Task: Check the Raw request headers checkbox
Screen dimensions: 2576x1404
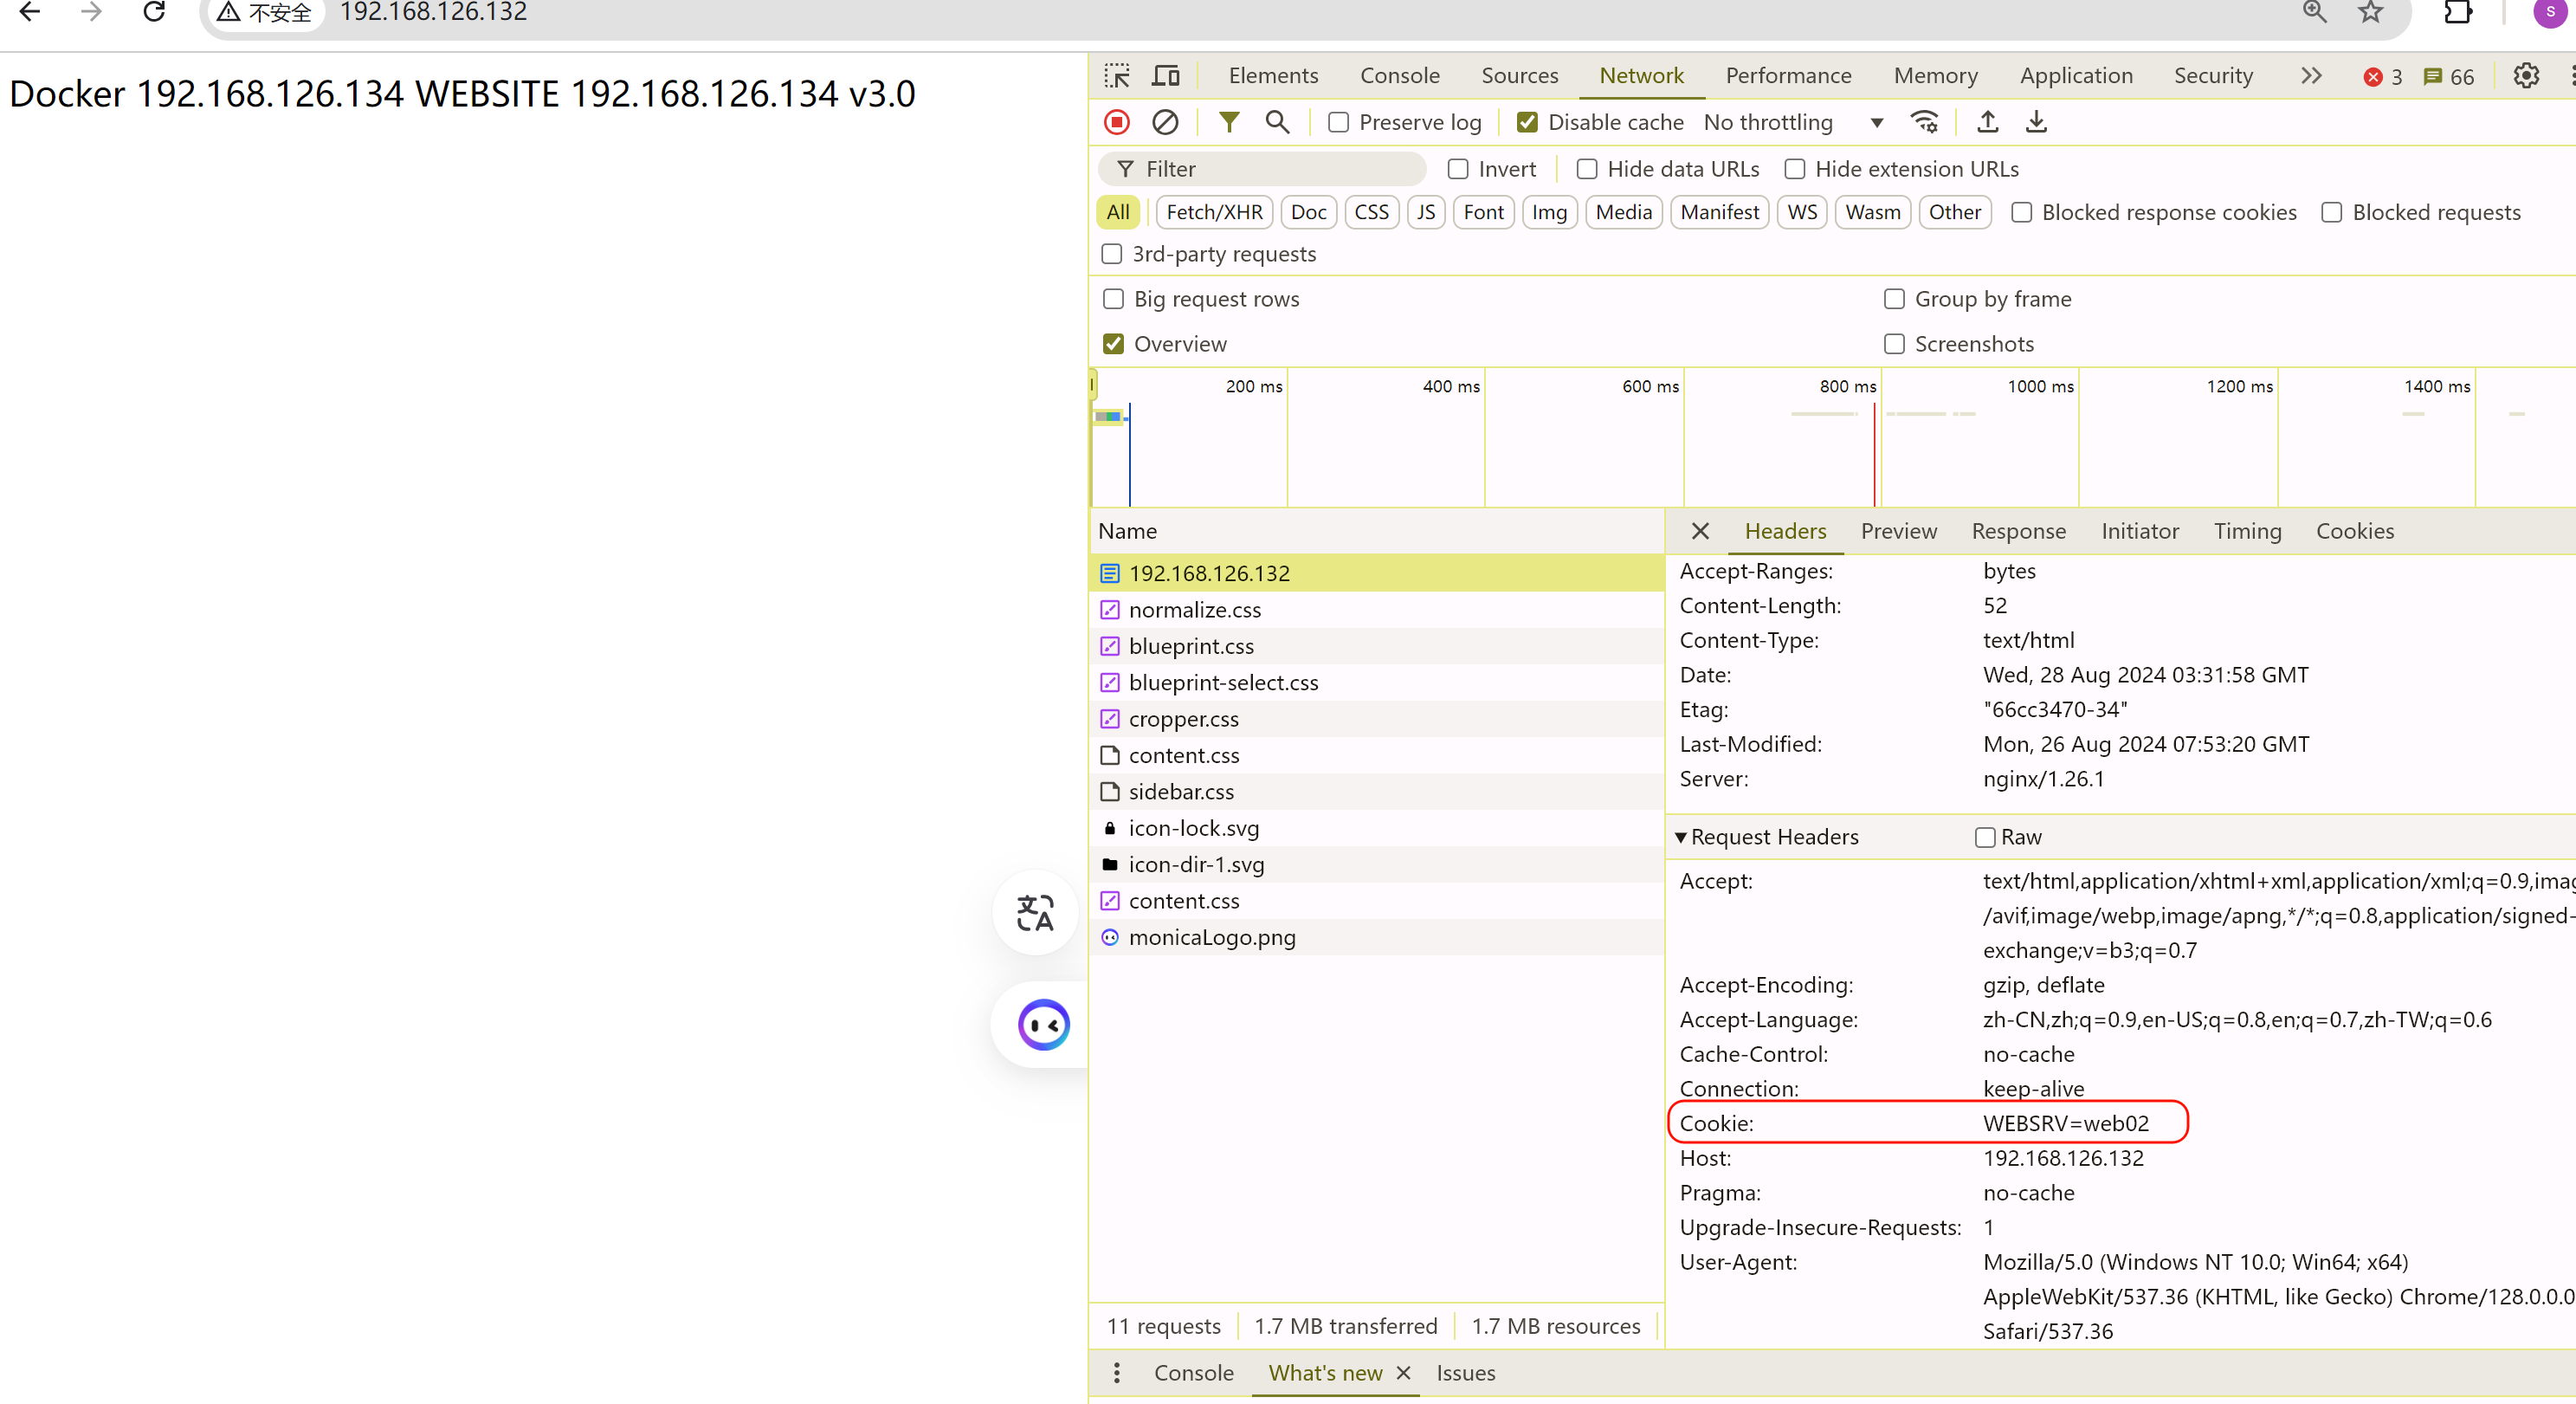Action: [1985, 837]
